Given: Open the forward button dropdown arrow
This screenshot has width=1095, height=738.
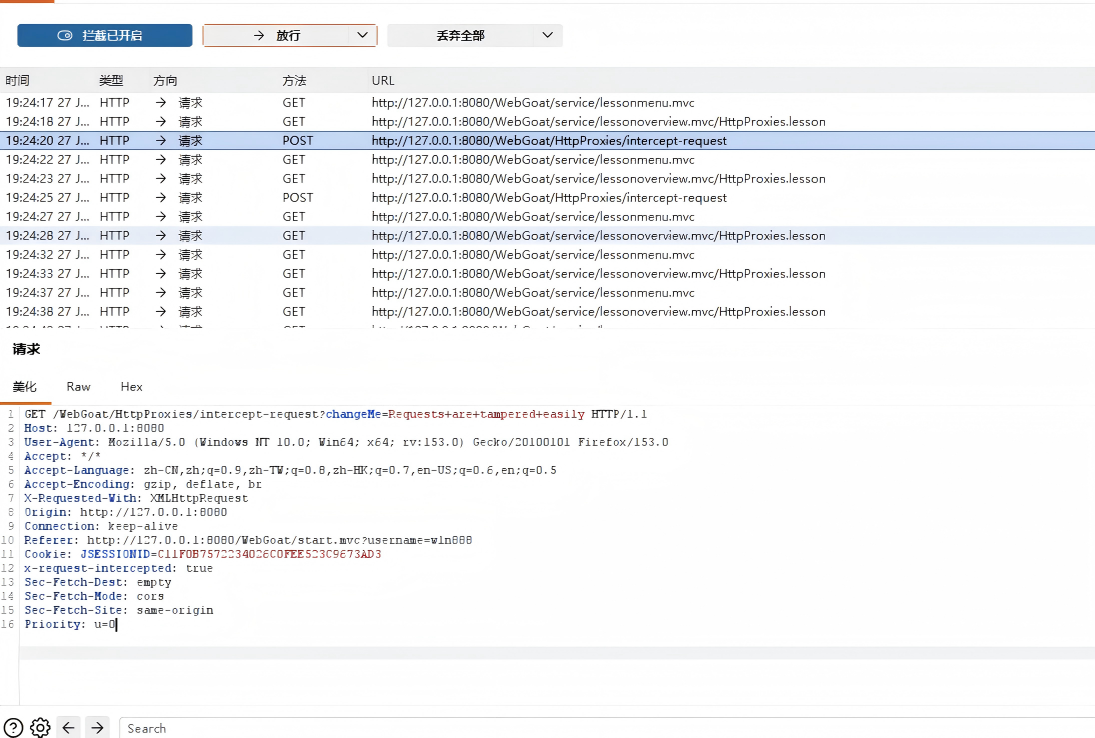Looking at the screenshot, I should tap(362, 36).
